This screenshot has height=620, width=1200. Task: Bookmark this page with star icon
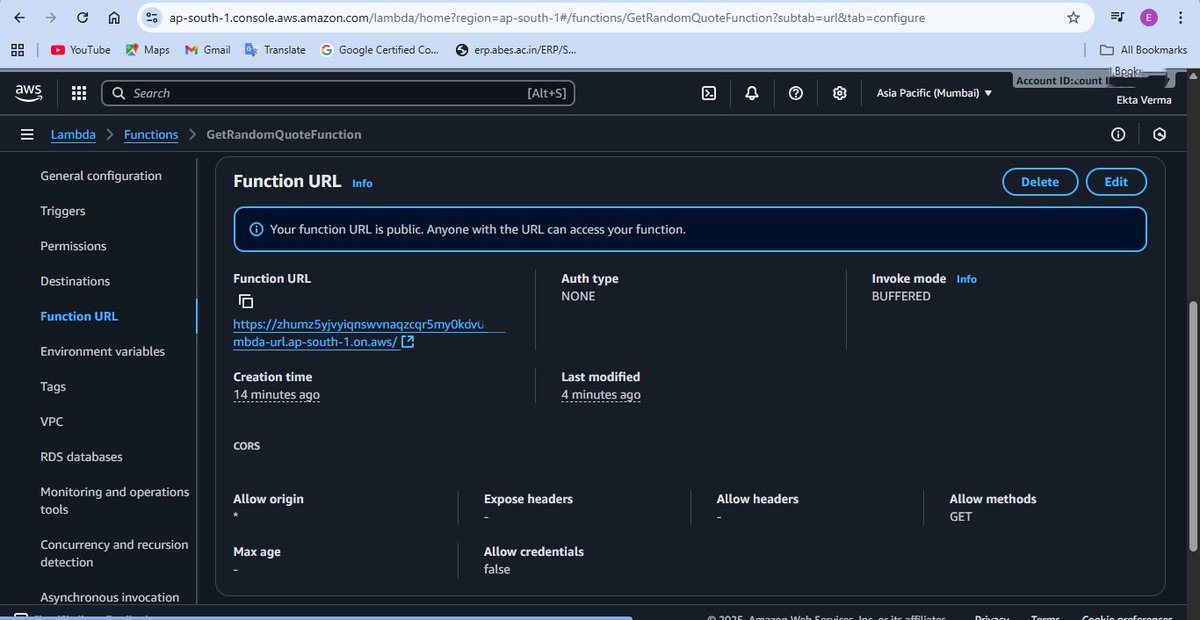pos(1073,17)
